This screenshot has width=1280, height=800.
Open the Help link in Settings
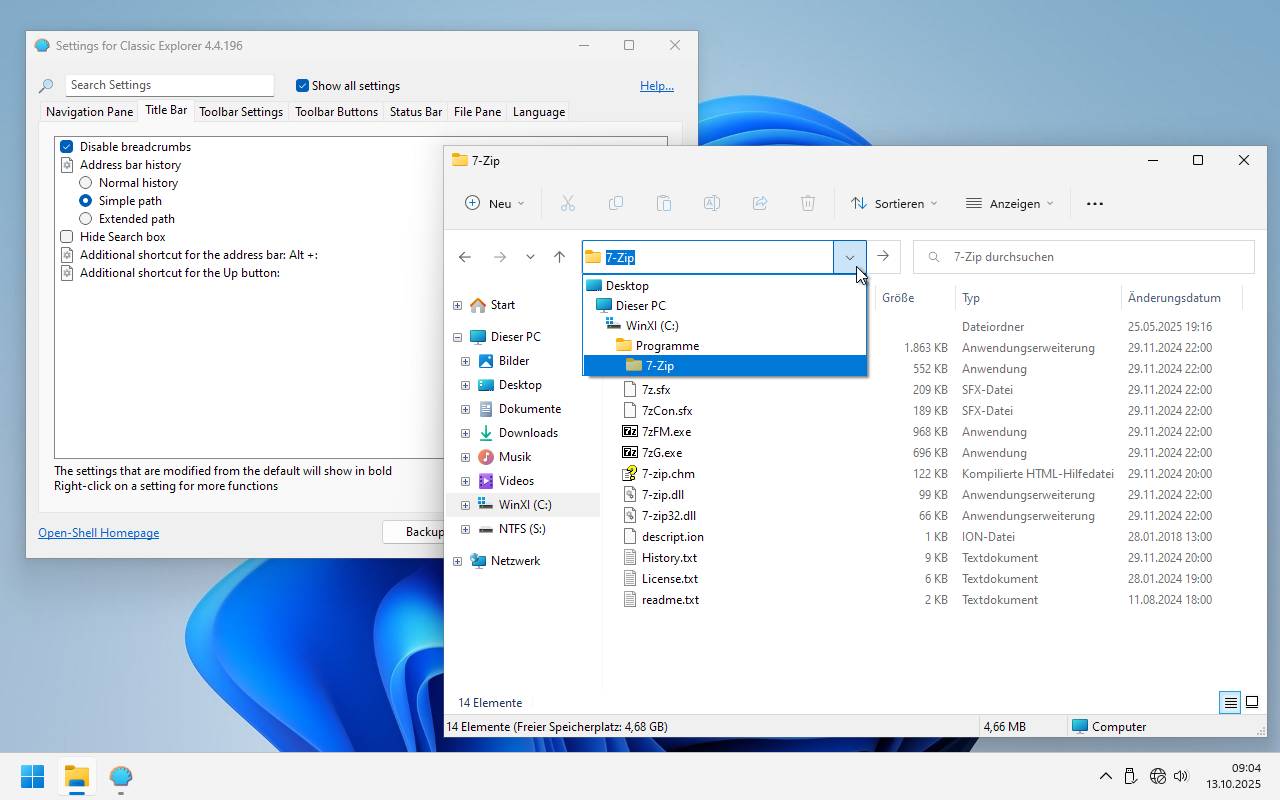click(x=657, y=86)
